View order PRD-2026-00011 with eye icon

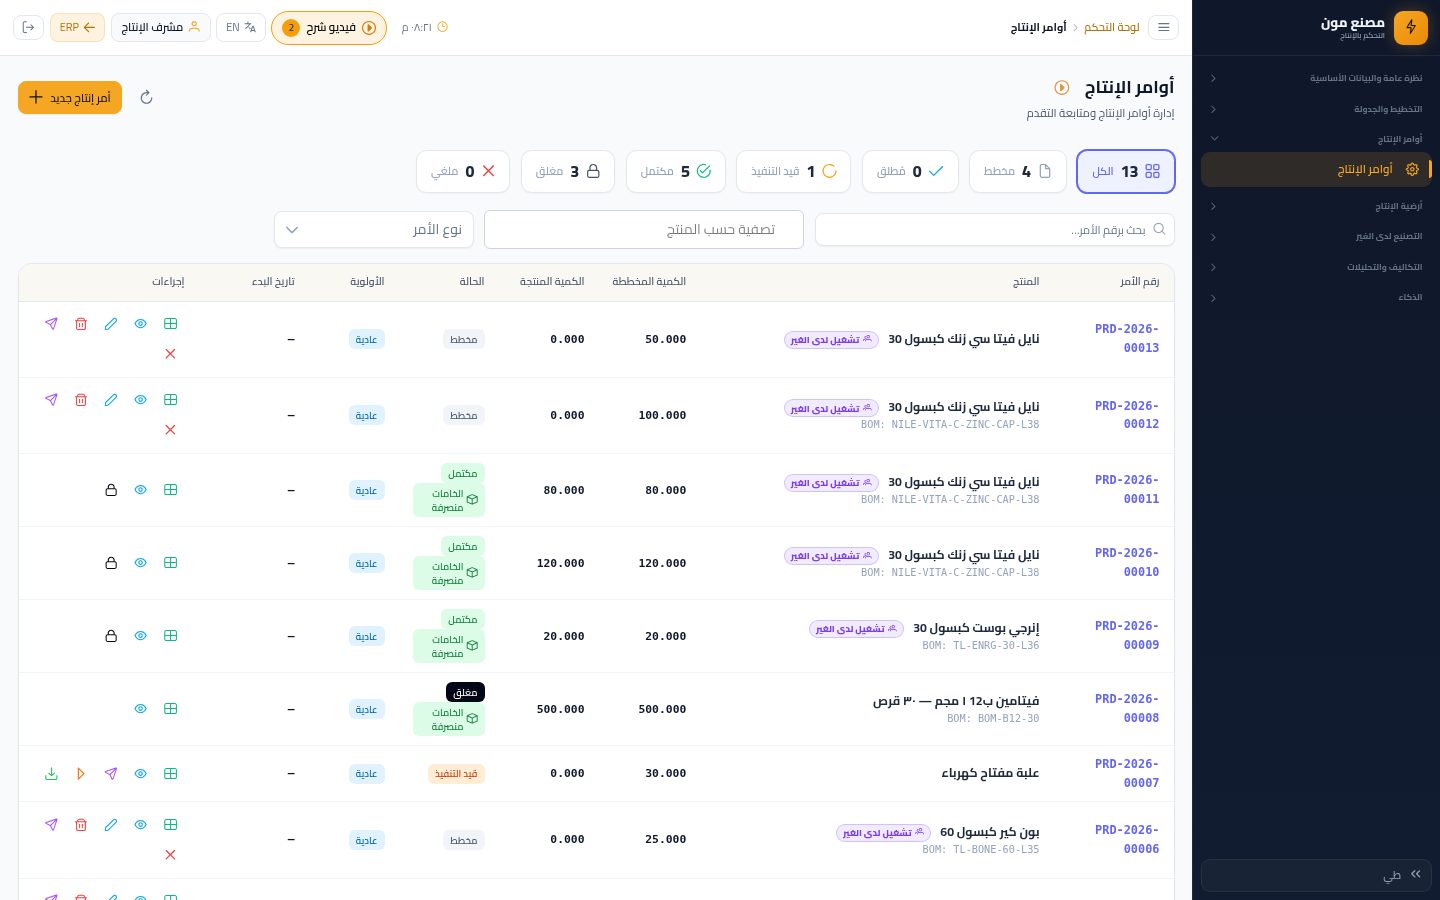pyautogui.click(x=141, y=490)
